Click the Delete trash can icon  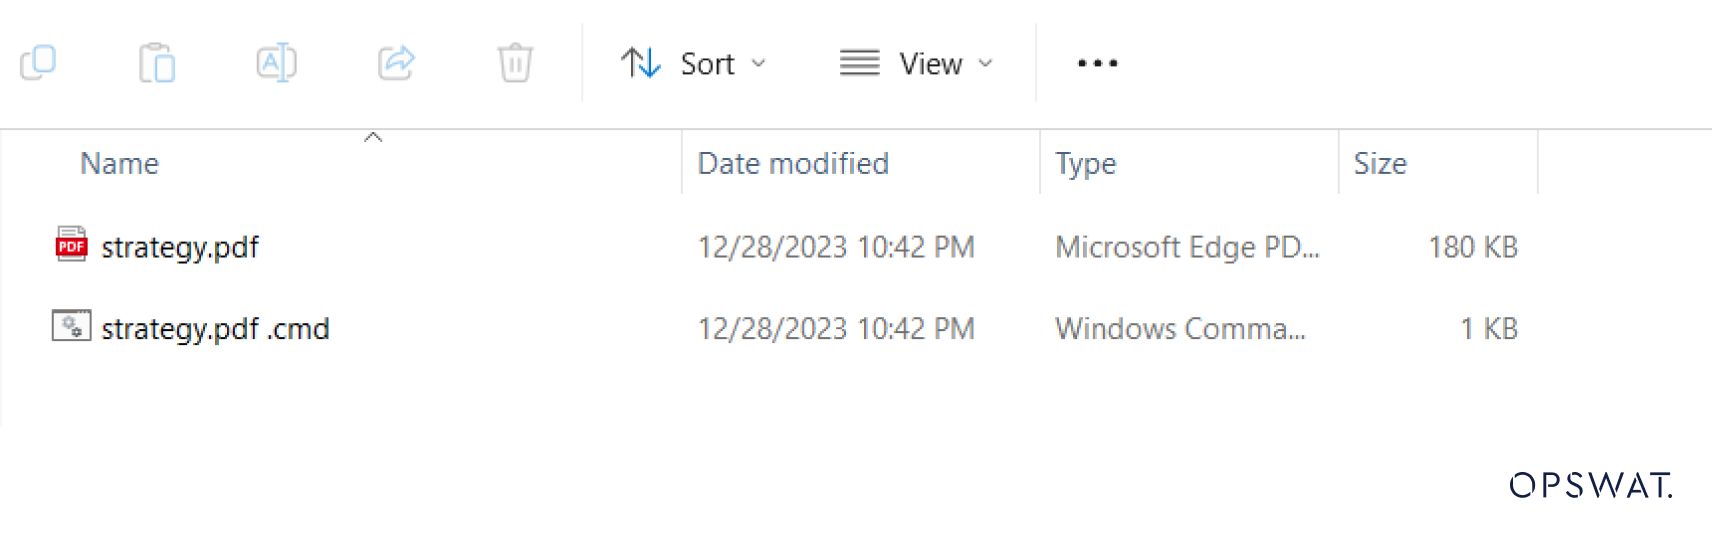click(515, 63)
